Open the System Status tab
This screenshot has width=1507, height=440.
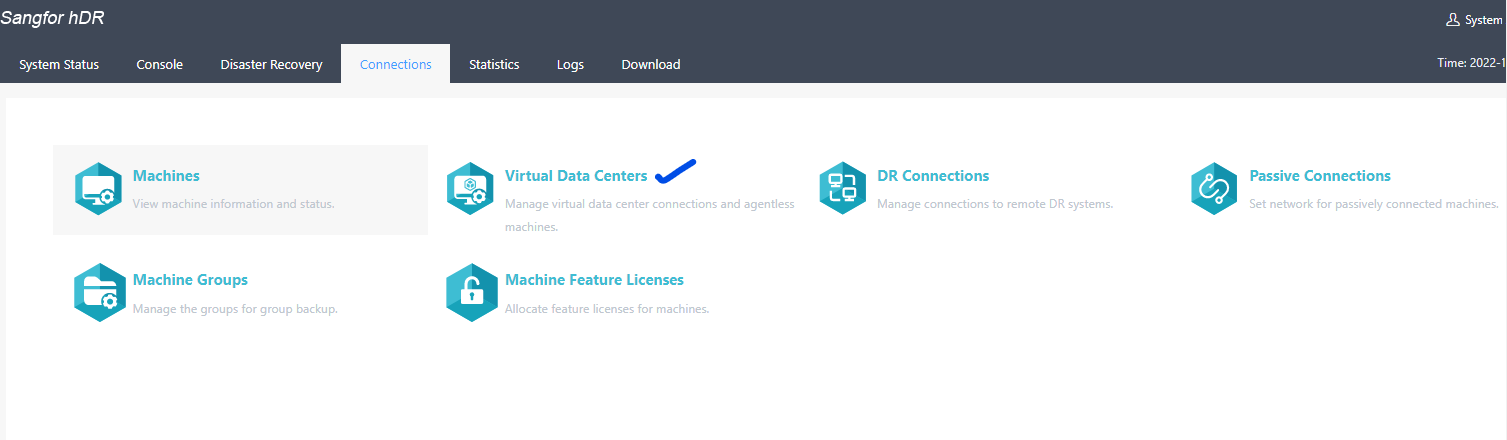[59, 64]
